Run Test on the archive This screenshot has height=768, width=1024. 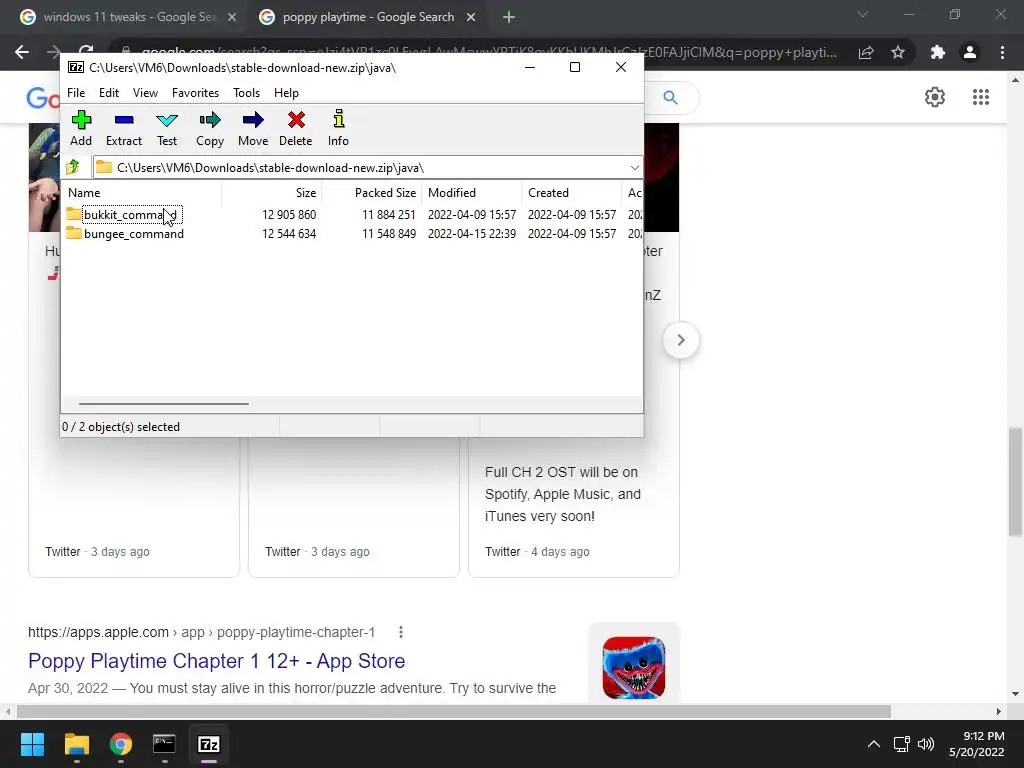click(x=167, y=129)
